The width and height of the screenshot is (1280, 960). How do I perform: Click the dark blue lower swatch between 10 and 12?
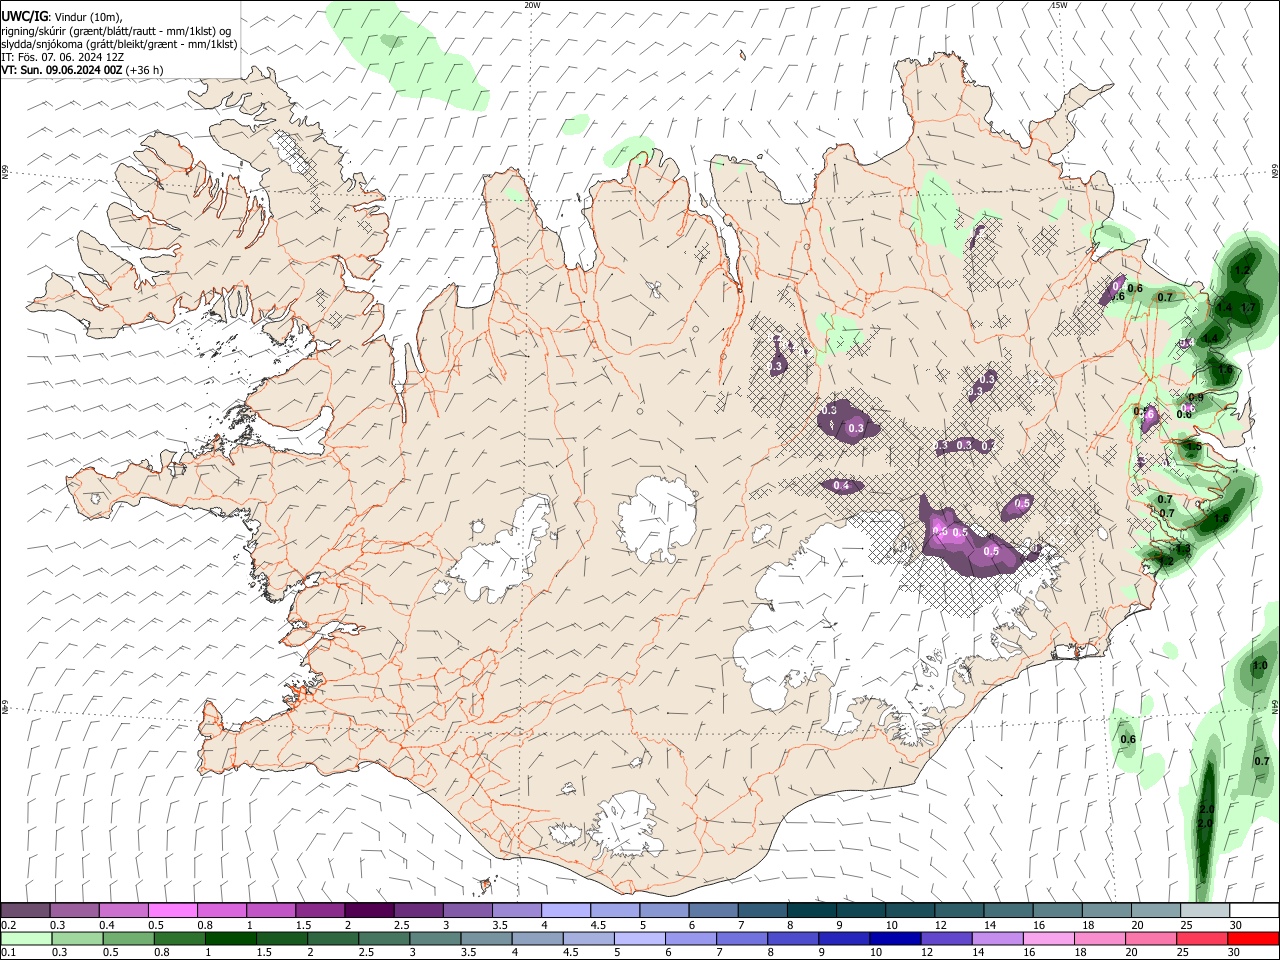click(894, 938)
